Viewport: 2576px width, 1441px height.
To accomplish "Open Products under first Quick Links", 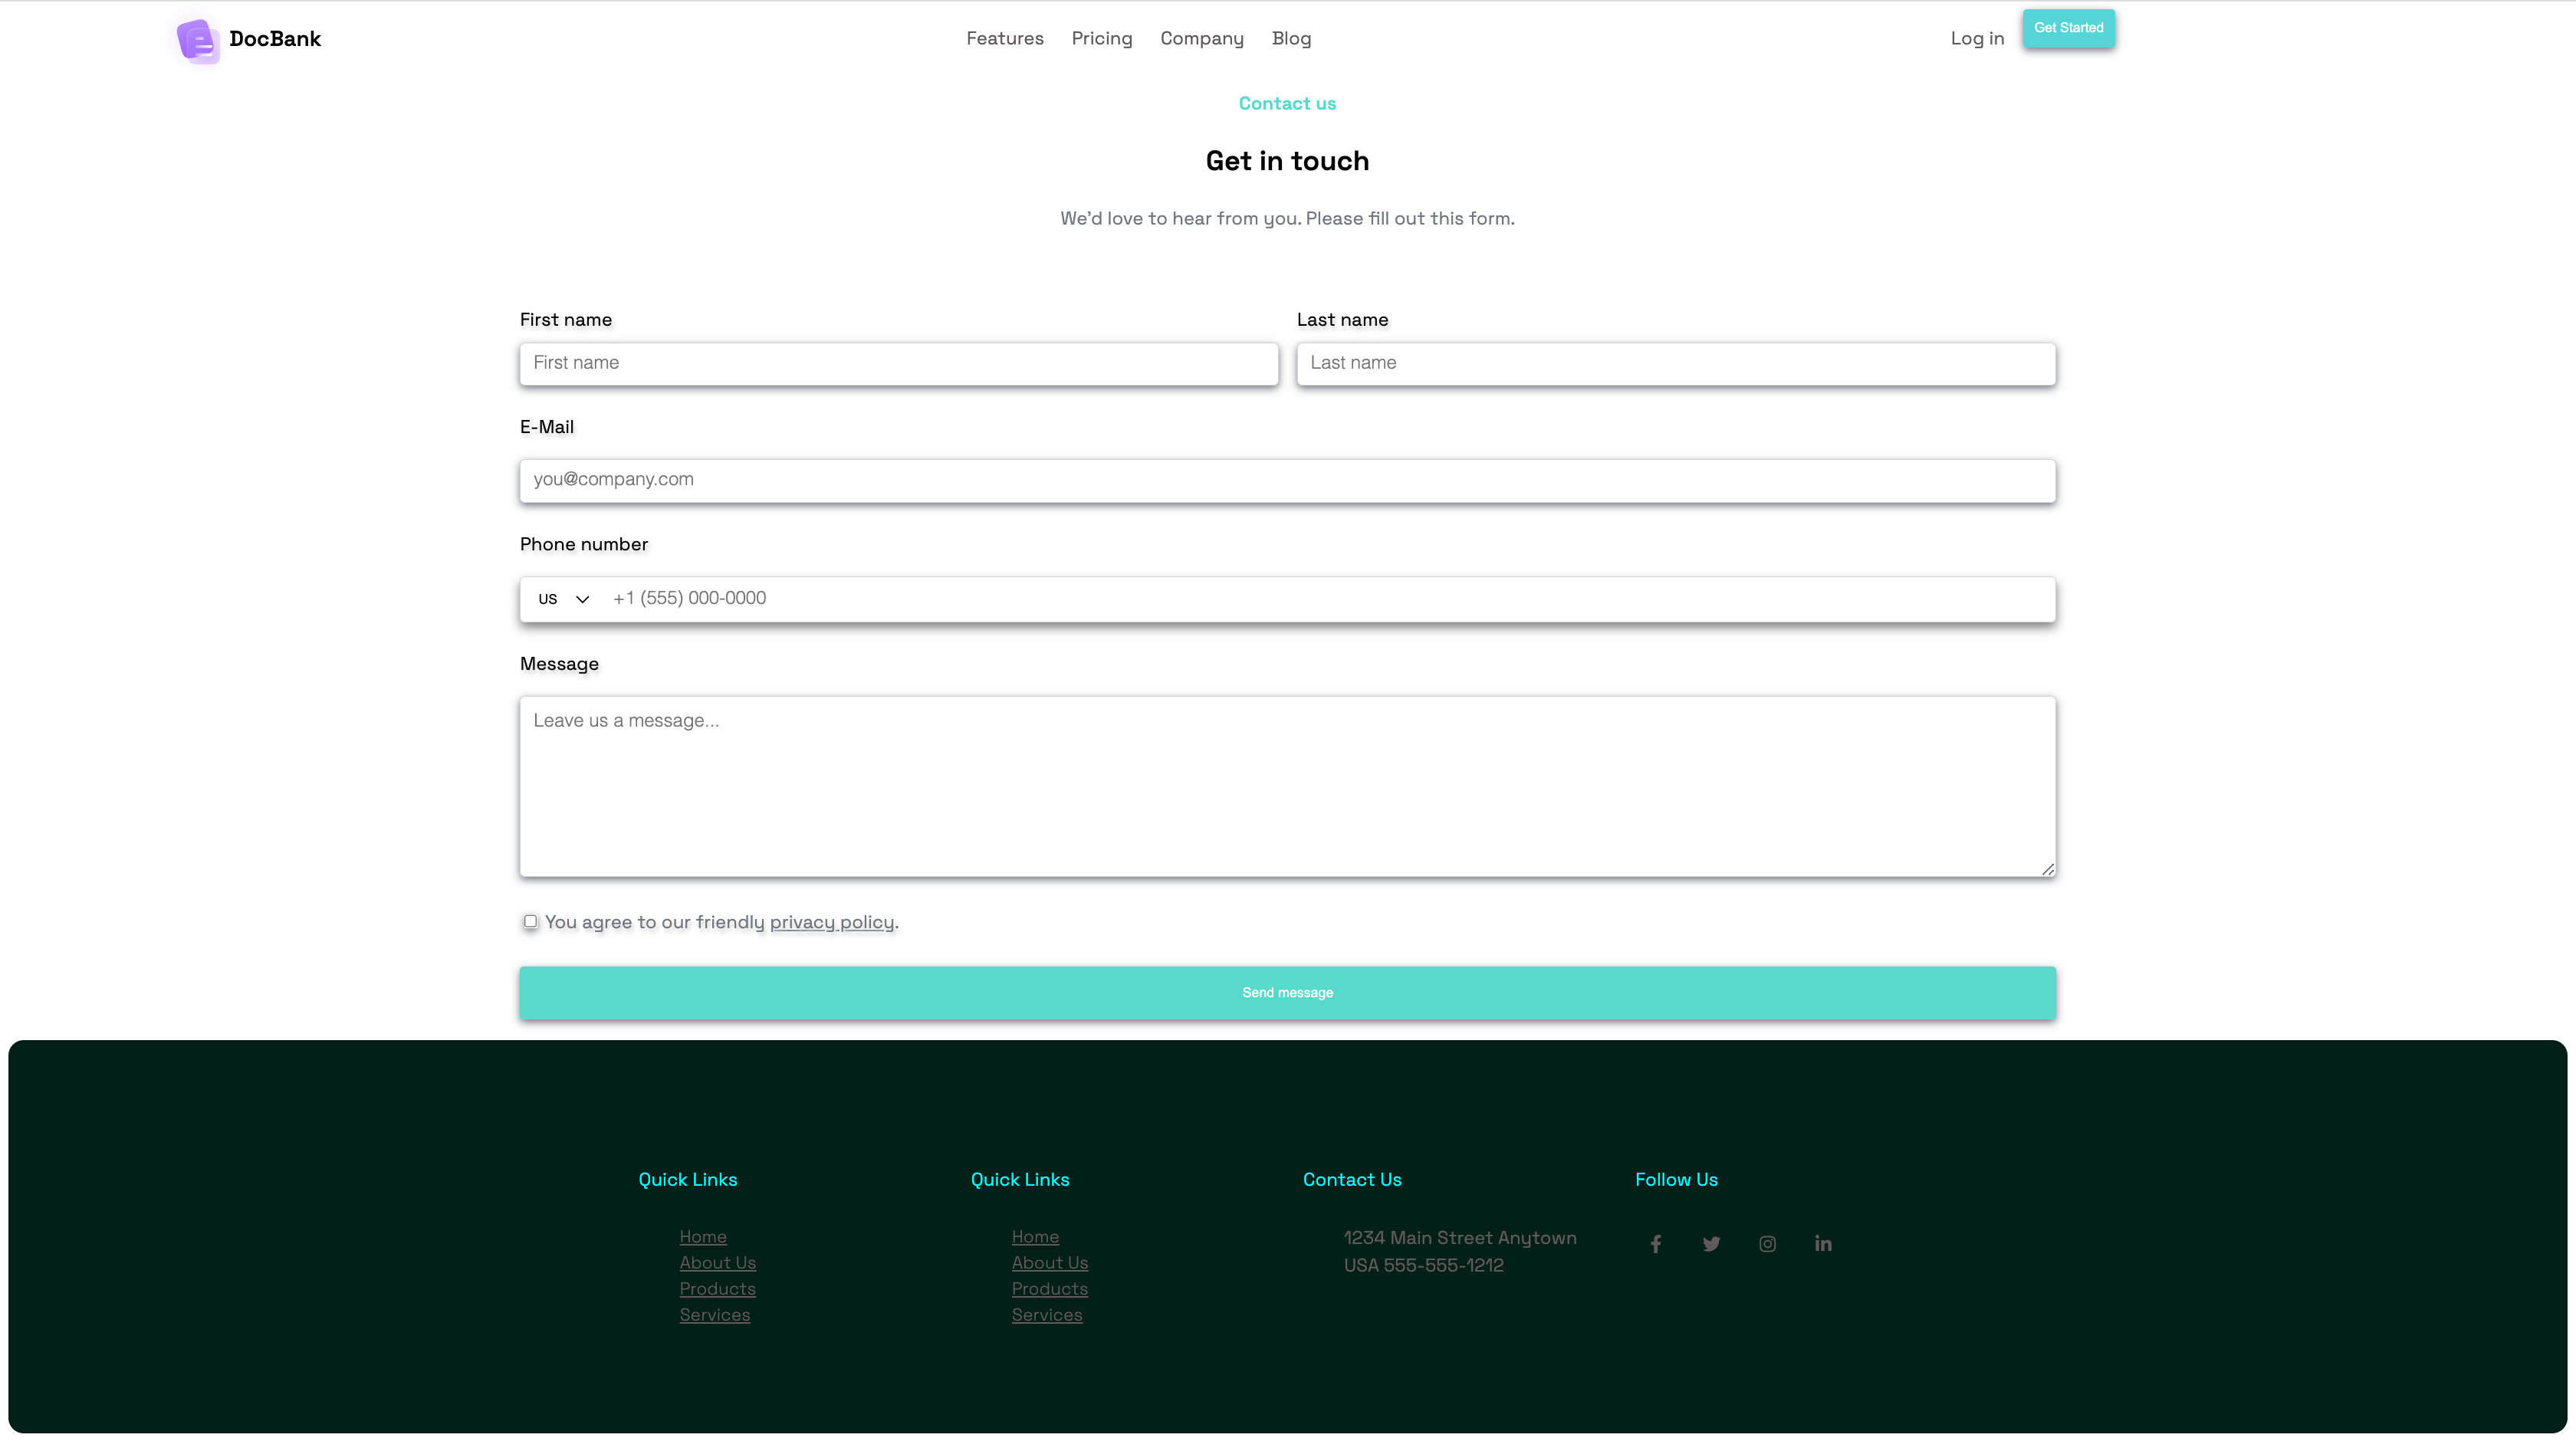I will 717,1289.
